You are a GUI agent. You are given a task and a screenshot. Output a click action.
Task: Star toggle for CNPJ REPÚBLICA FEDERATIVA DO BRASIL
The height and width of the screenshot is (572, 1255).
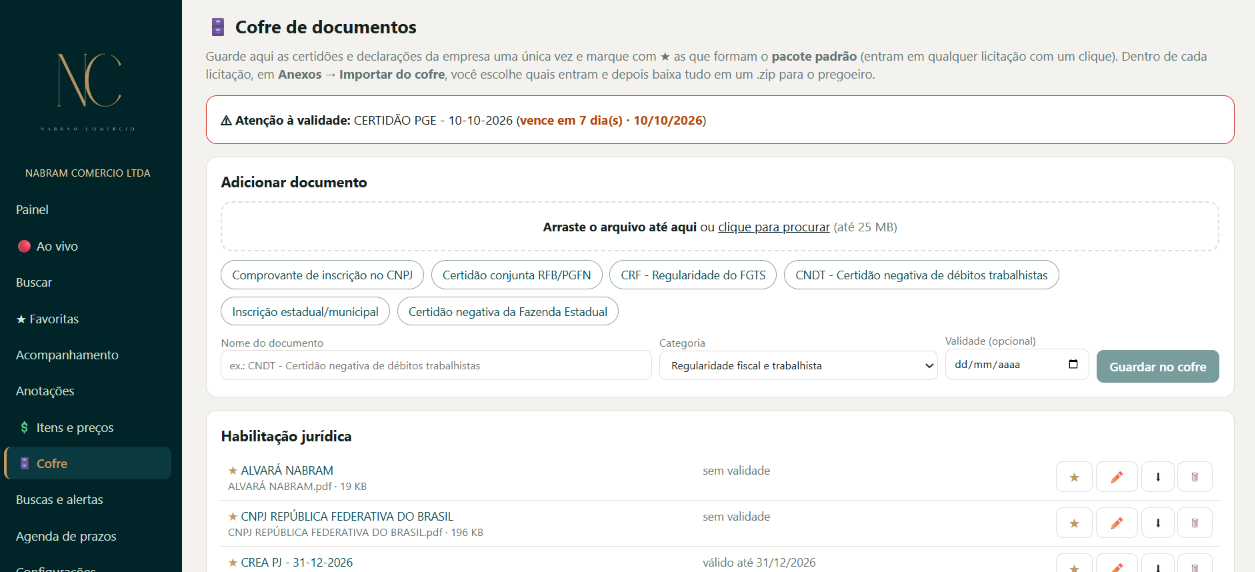[x=1074, y=523]
